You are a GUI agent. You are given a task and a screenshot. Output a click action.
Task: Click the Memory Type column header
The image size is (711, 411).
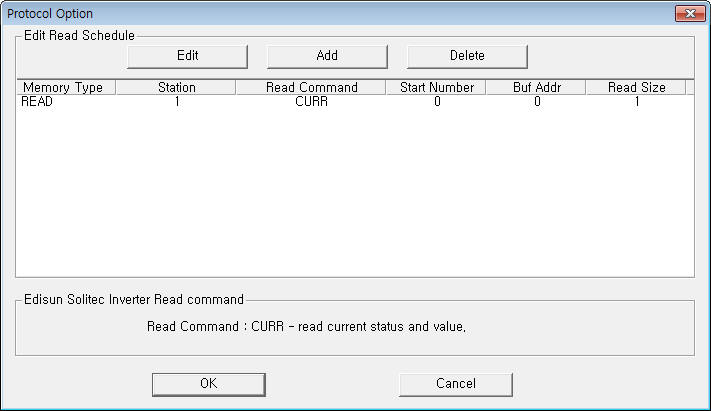[65, 87]
